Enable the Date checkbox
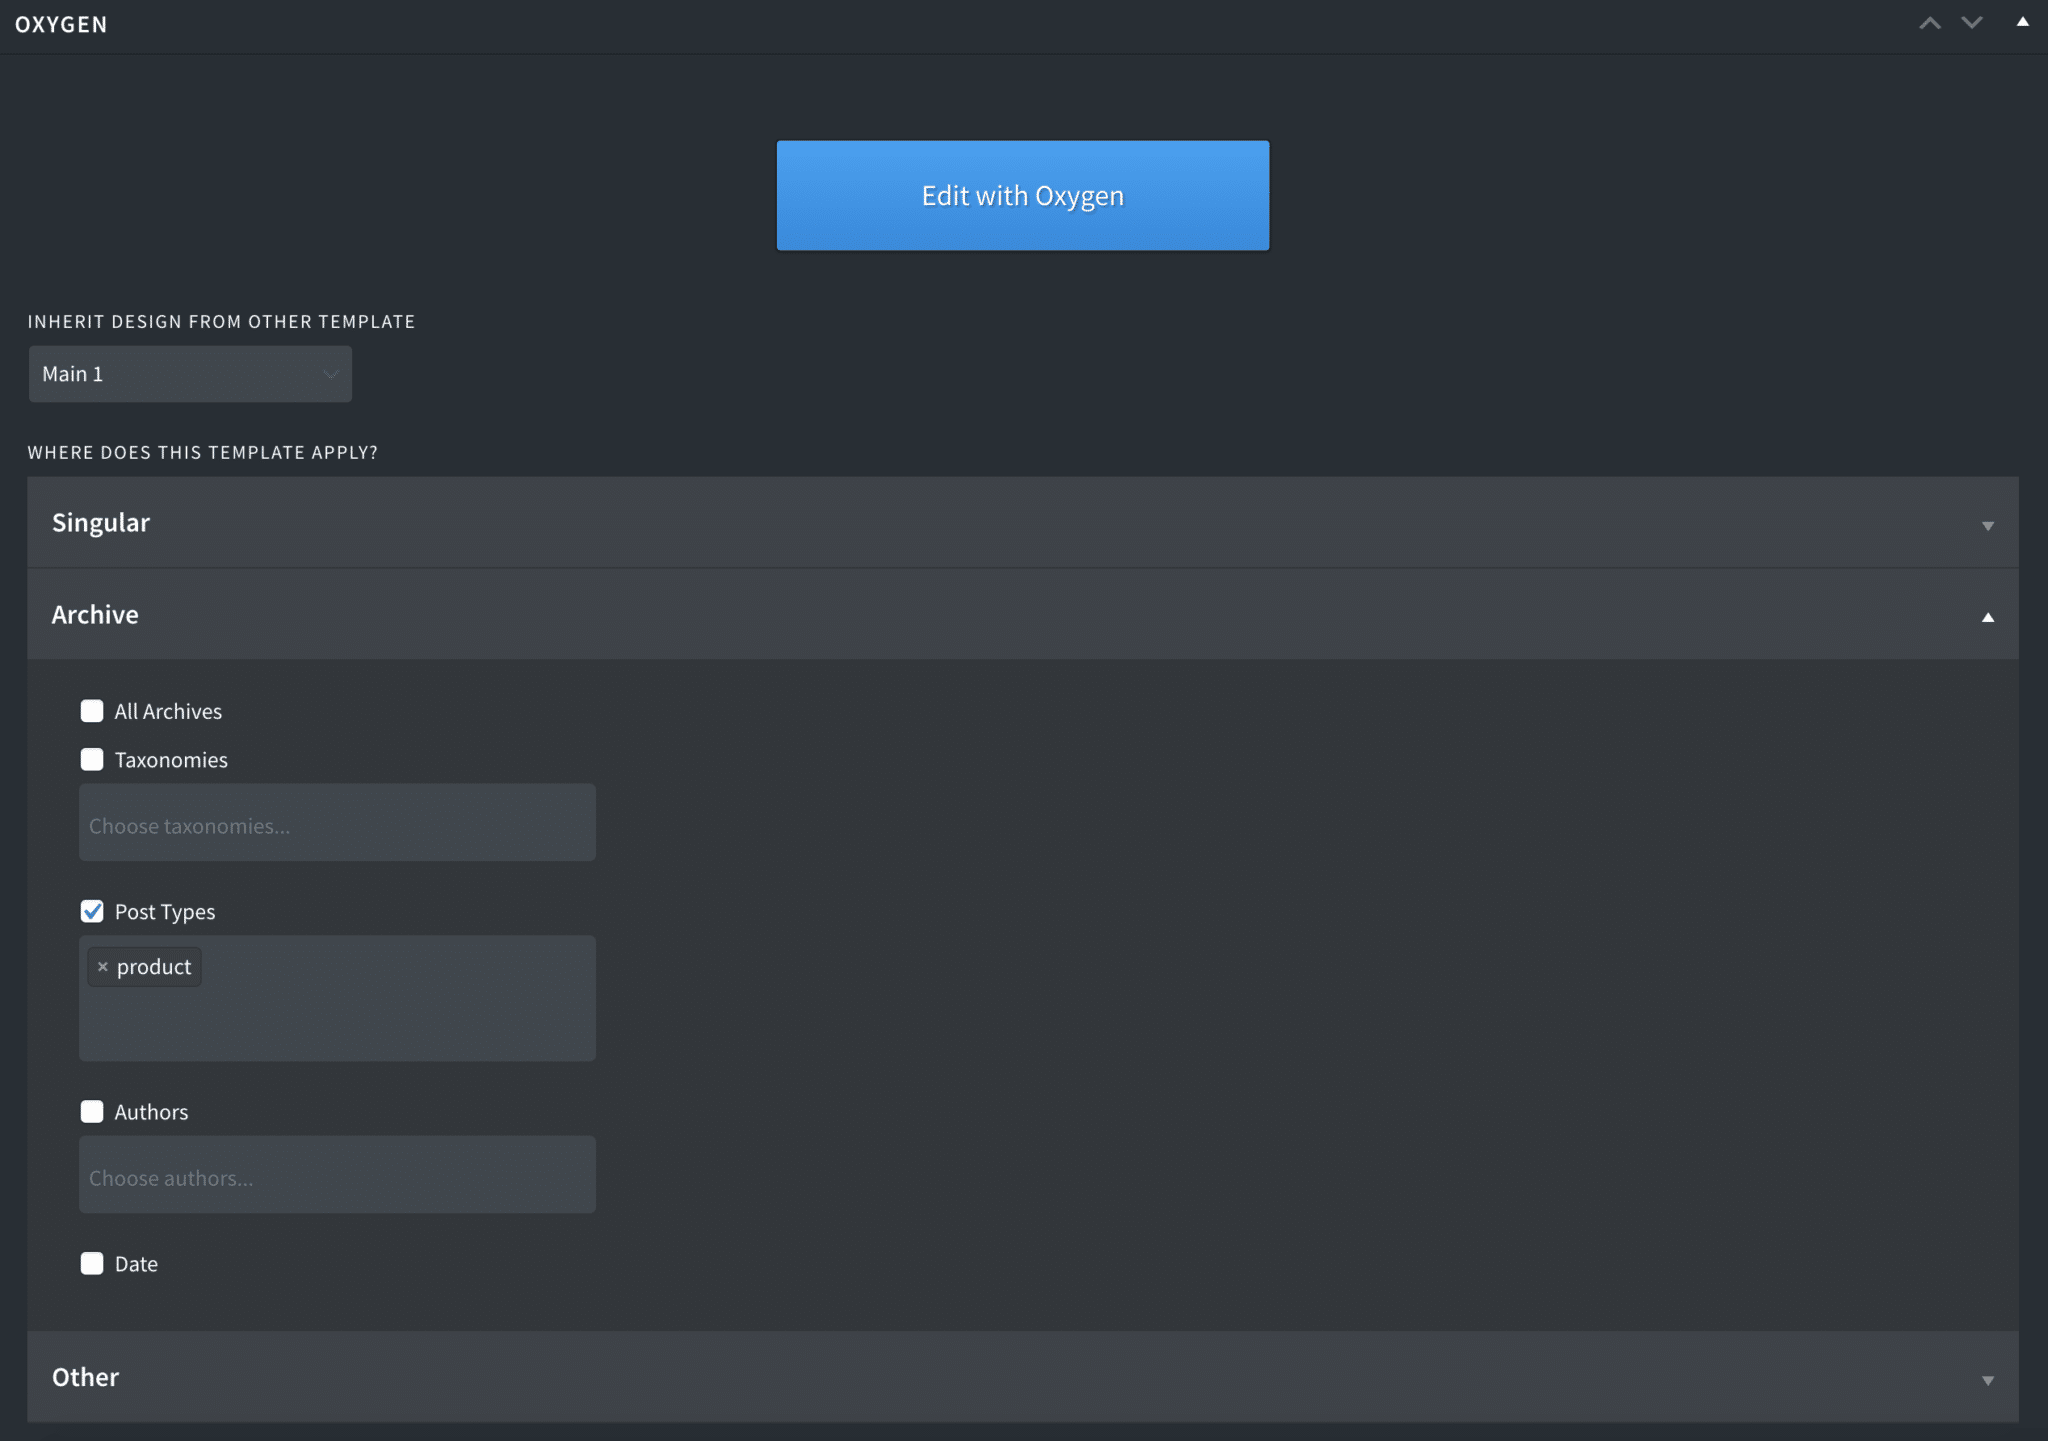 coord(92,1263)
